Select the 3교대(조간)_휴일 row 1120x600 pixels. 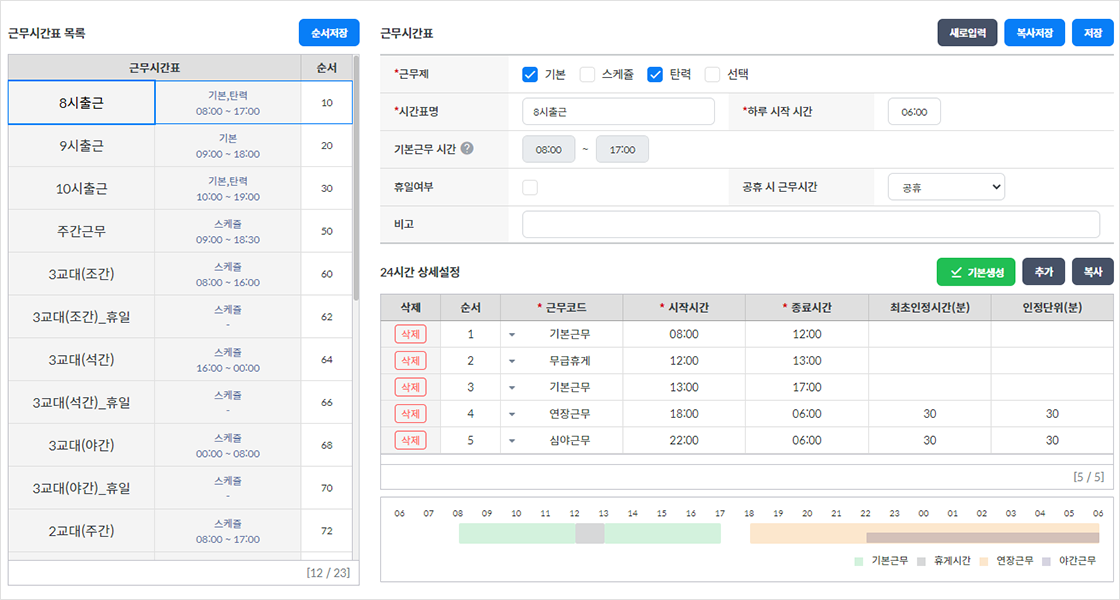(x=181, y=317)
